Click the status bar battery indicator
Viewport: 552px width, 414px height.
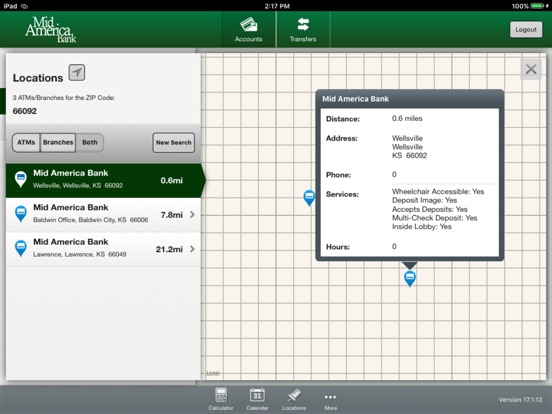[x=537, y=6]
